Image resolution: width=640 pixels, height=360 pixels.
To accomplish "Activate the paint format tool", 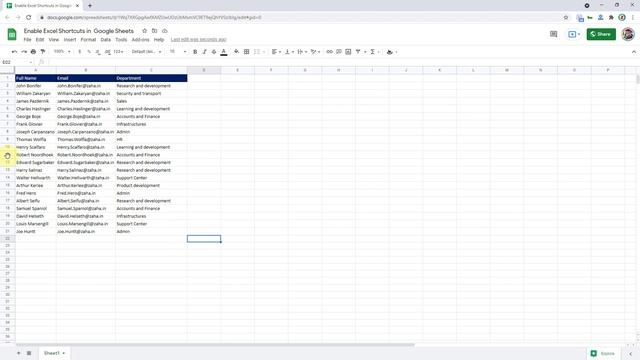I will [x=42, y=52].
